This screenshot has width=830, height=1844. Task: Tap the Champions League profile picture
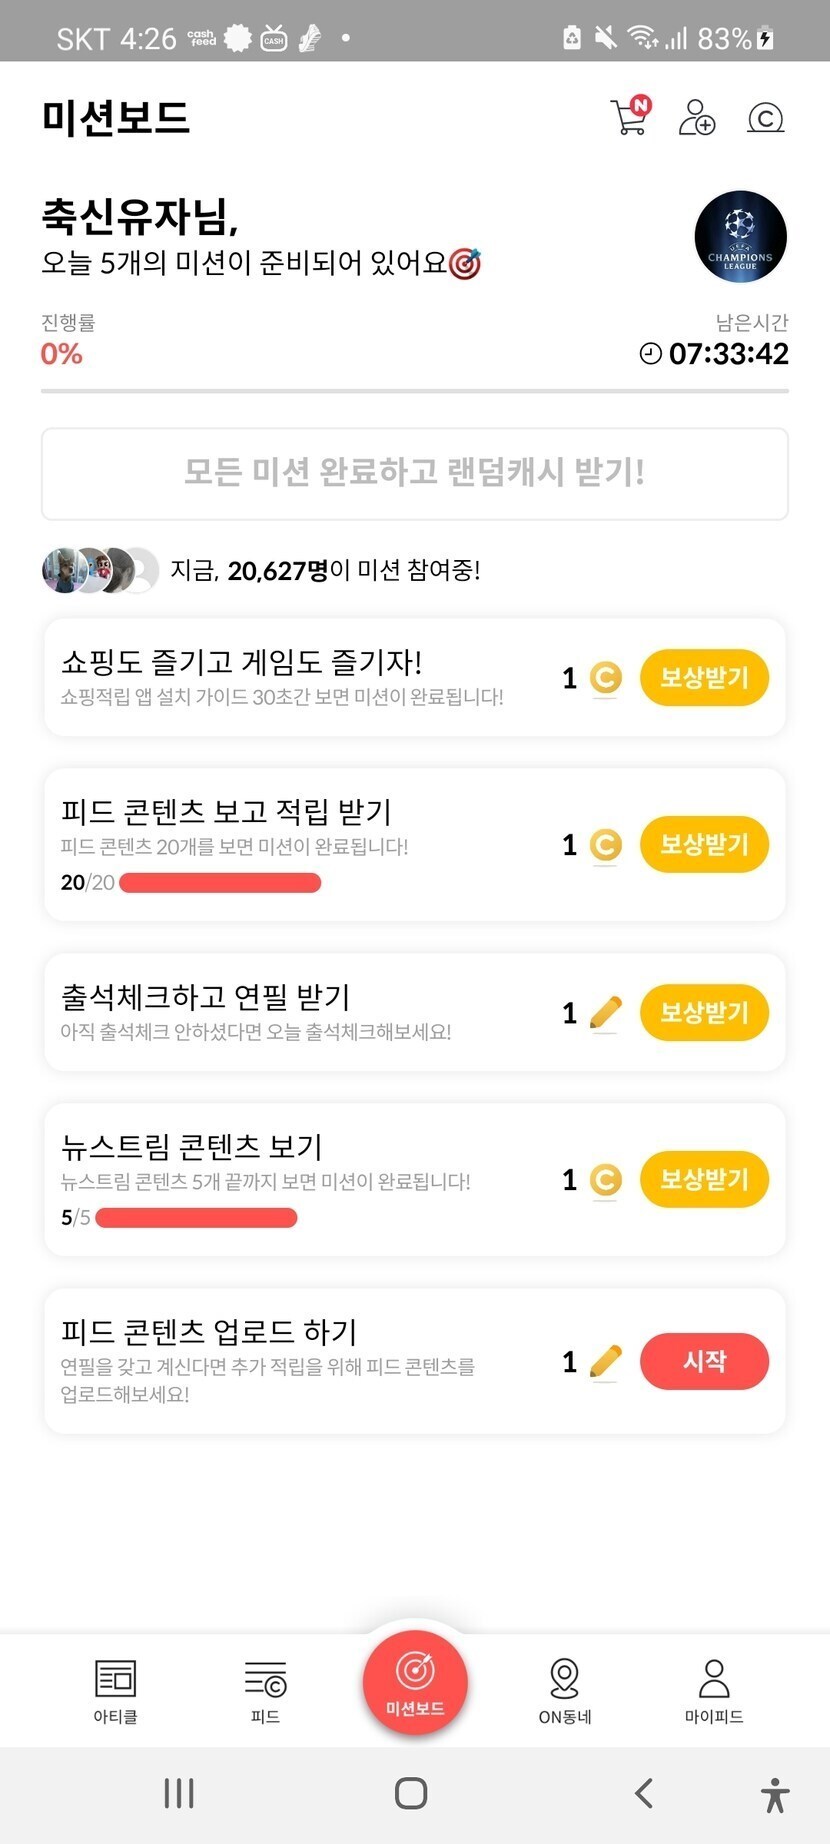(x=740, y=237)
